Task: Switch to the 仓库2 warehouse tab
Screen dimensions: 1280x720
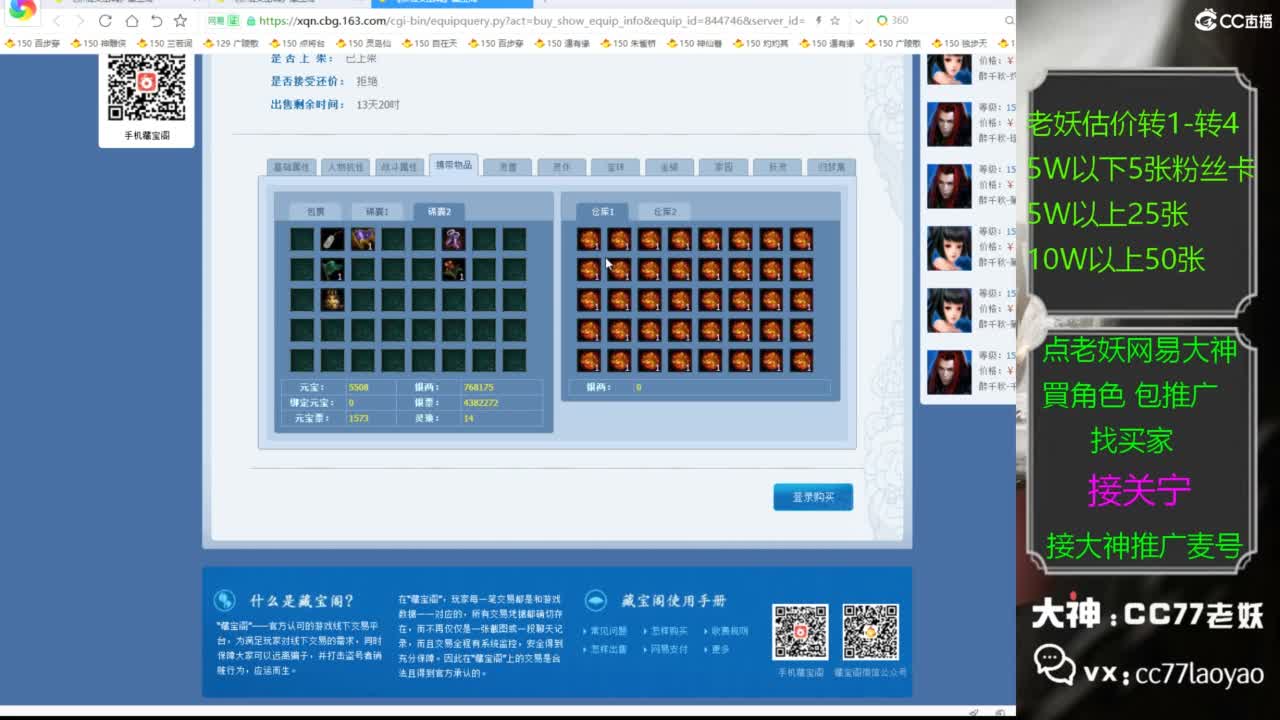Action: click(664, 211)
